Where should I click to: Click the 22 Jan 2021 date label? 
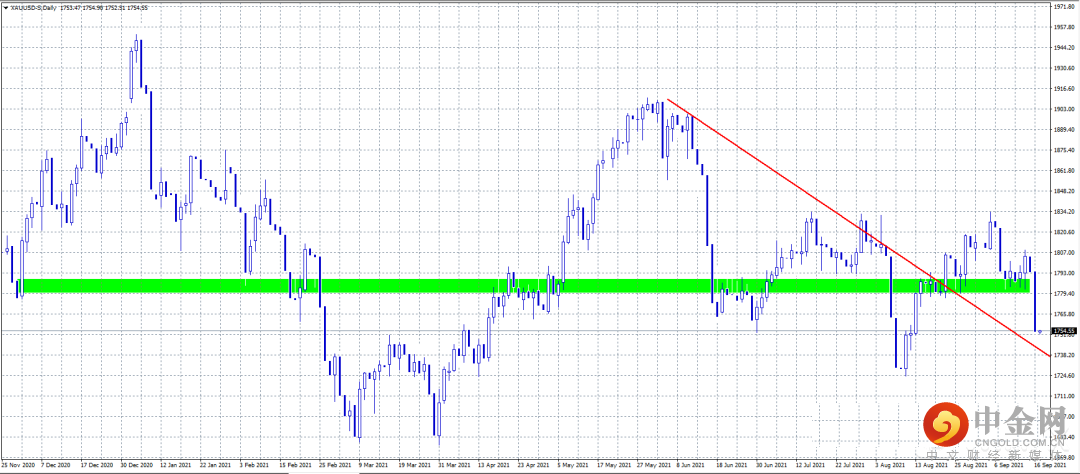(x=217, y=466)
